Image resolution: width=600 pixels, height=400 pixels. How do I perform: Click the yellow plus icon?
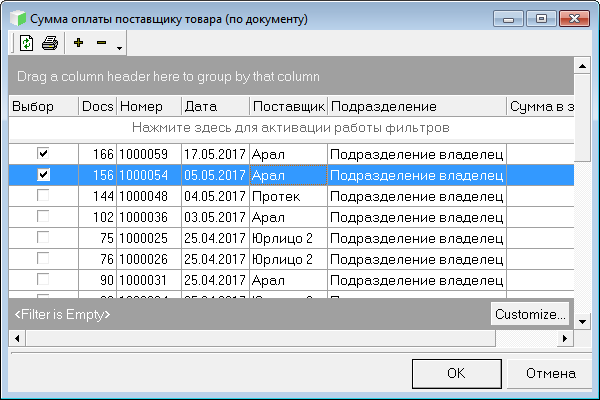78,42
